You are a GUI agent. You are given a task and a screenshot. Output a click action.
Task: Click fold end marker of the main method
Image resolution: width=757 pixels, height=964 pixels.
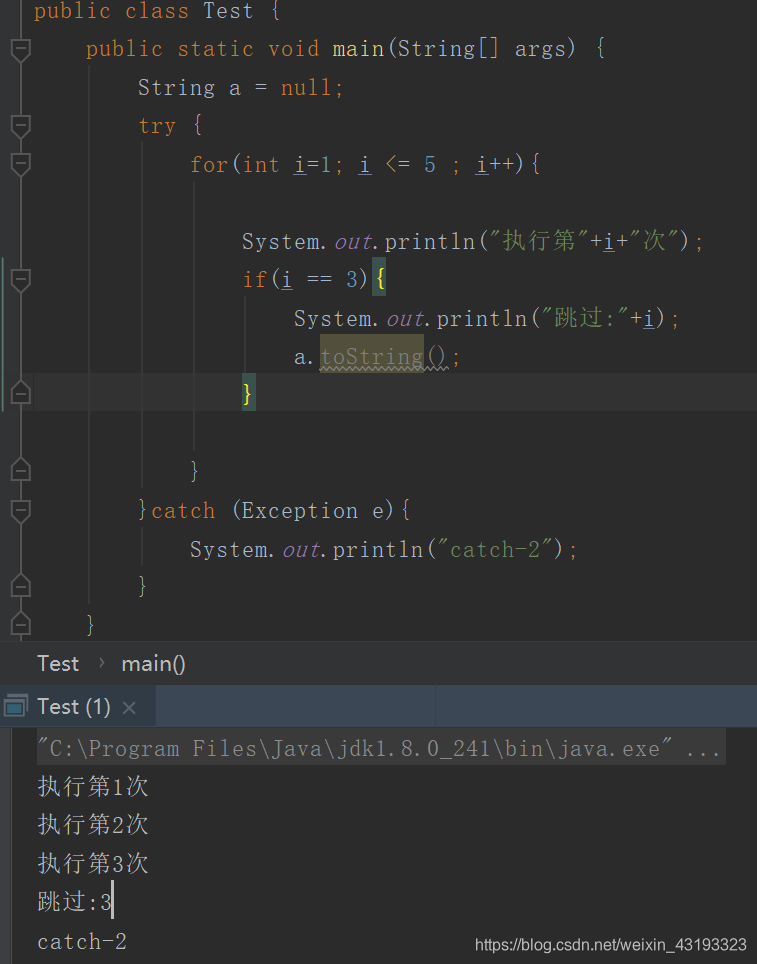tap(20, 624)
